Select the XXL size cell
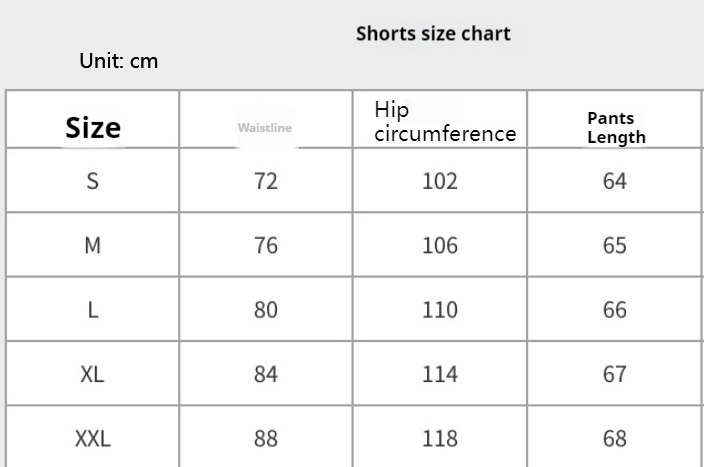This screenshot has height=467, width=704. (93, 438)
